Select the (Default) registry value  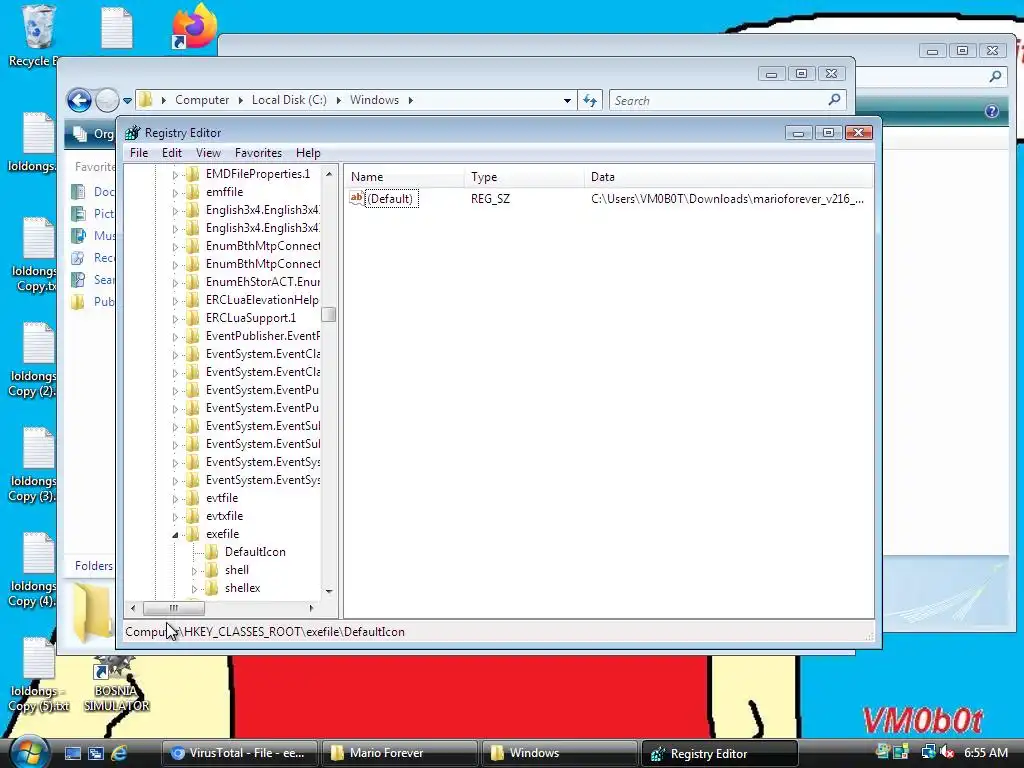click(x=390, y=199)
